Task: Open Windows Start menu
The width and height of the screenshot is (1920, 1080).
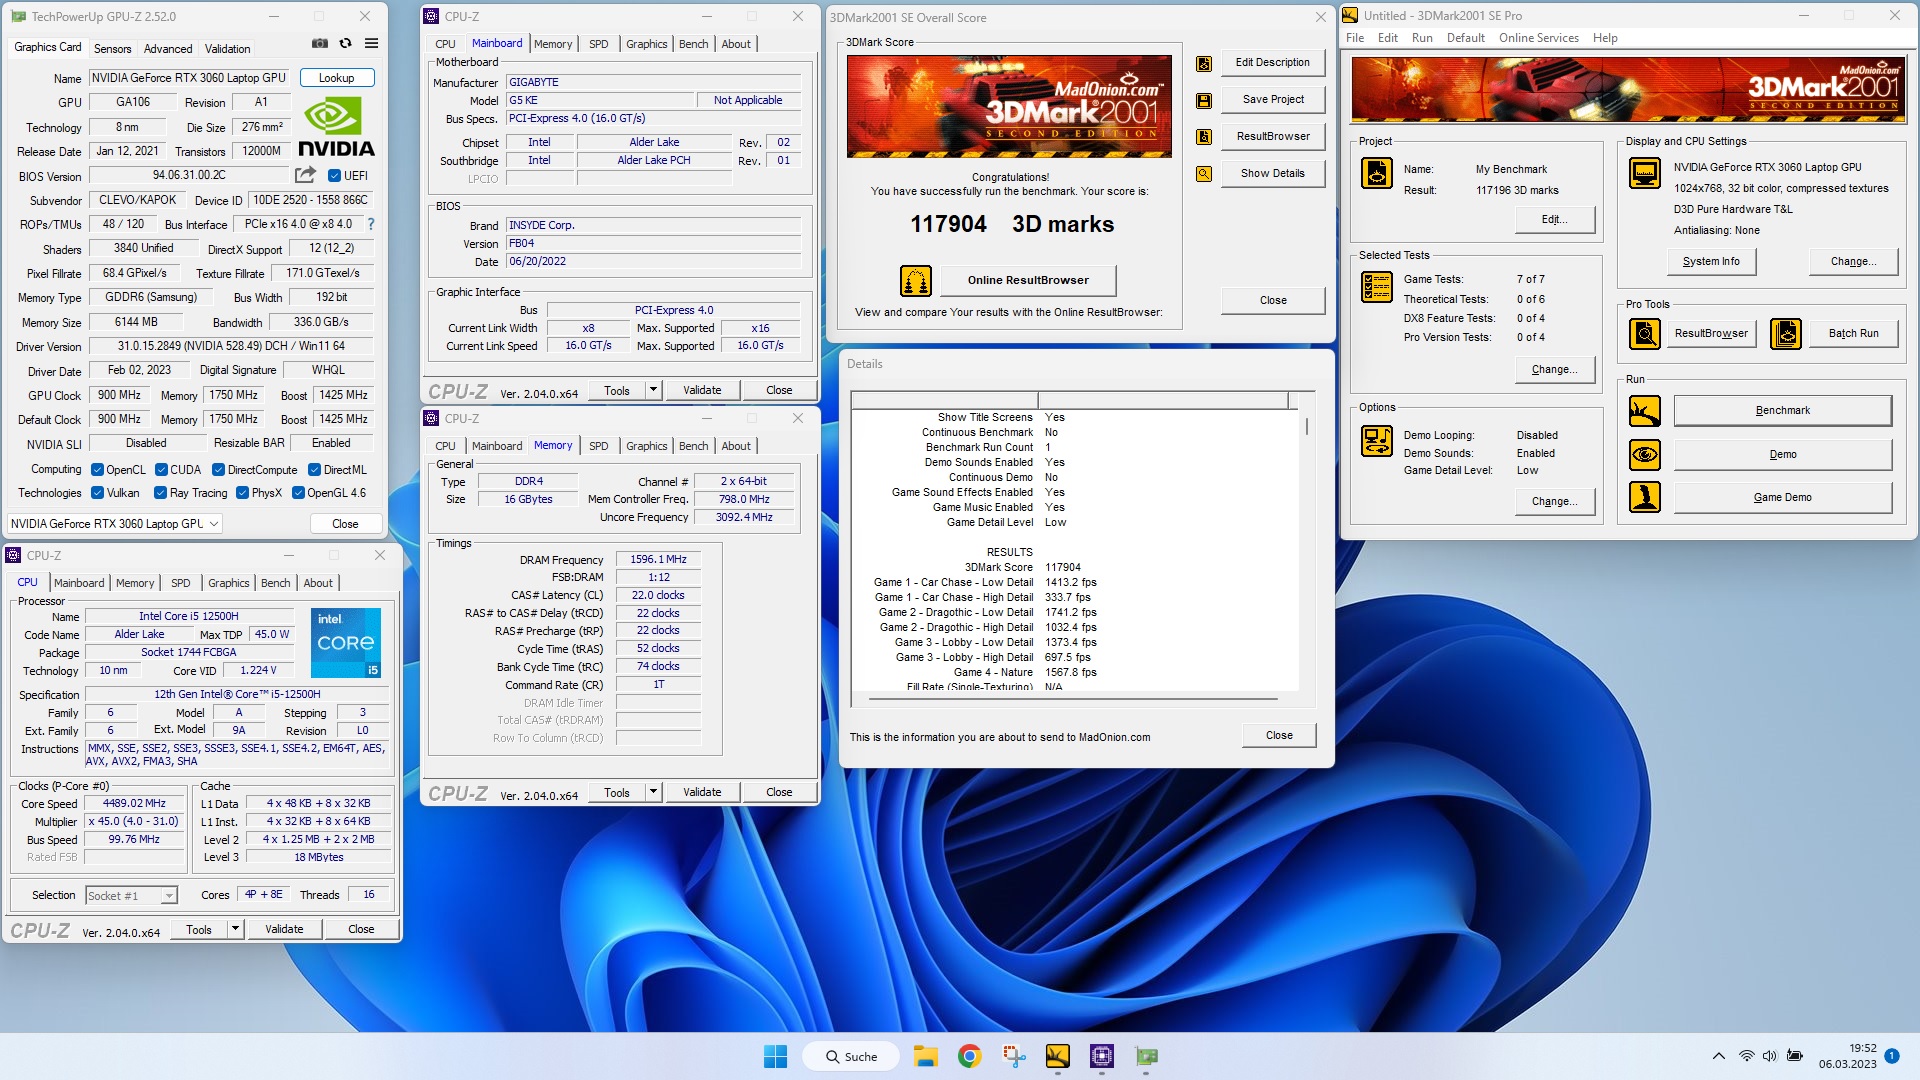Action: (775, 1056)
